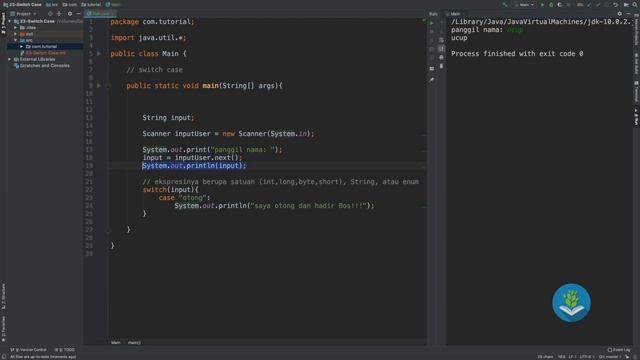
Task: Collapse the 23-Switch Case project root
Action: [10, 21]
